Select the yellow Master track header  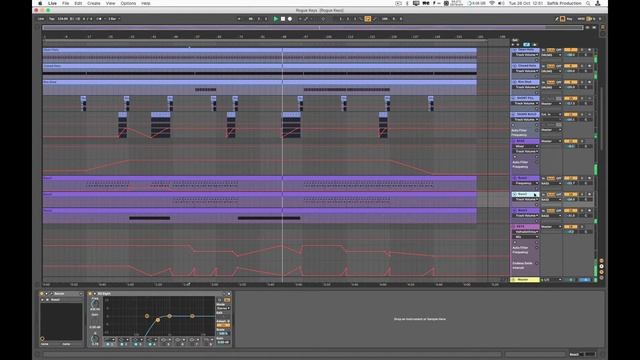[x=525, y=280]
